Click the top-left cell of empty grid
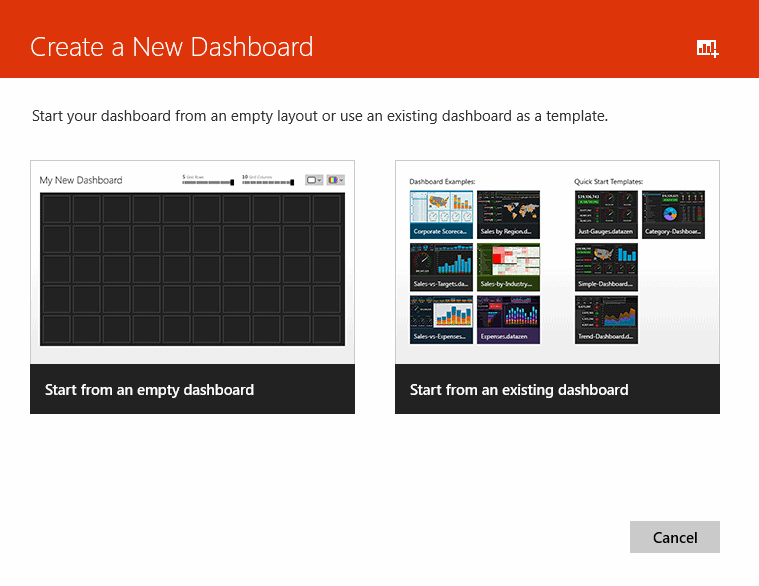Screen dimensions: 759x586 pos(56,209)
